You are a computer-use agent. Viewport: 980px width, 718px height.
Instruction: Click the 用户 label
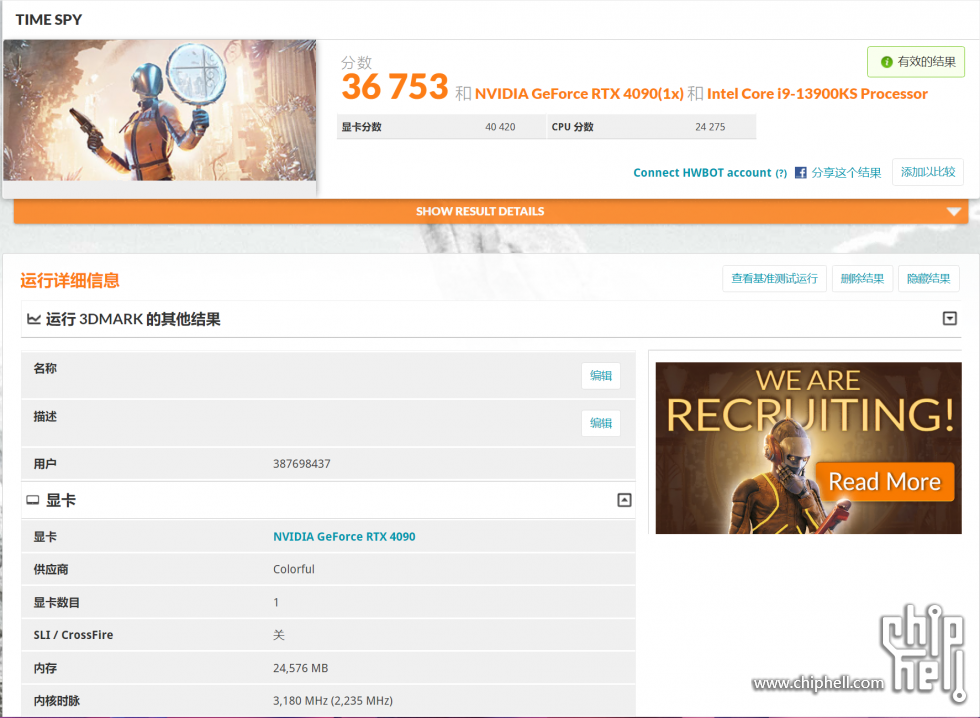coord(45,464)
